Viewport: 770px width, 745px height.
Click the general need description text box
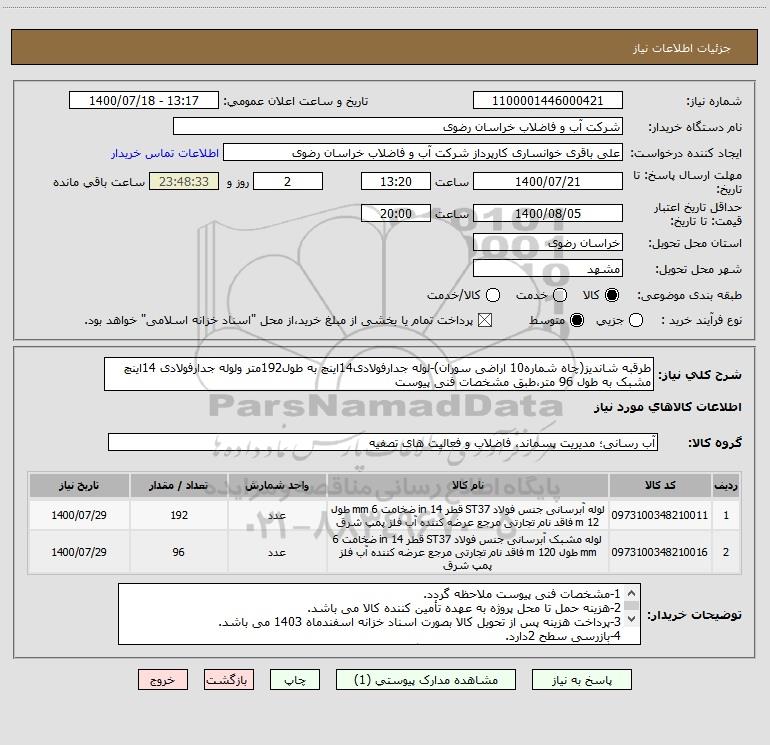379,374
